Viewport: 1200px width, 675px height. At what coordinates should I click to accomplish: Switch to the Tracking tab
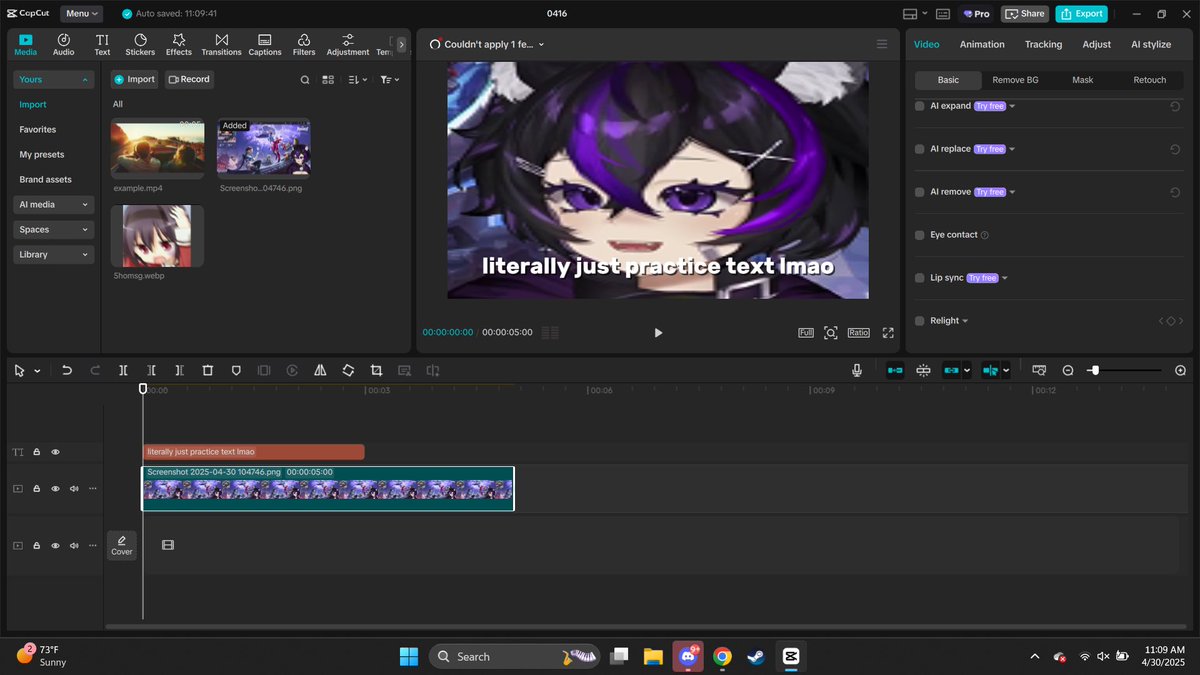point(1043,44)
